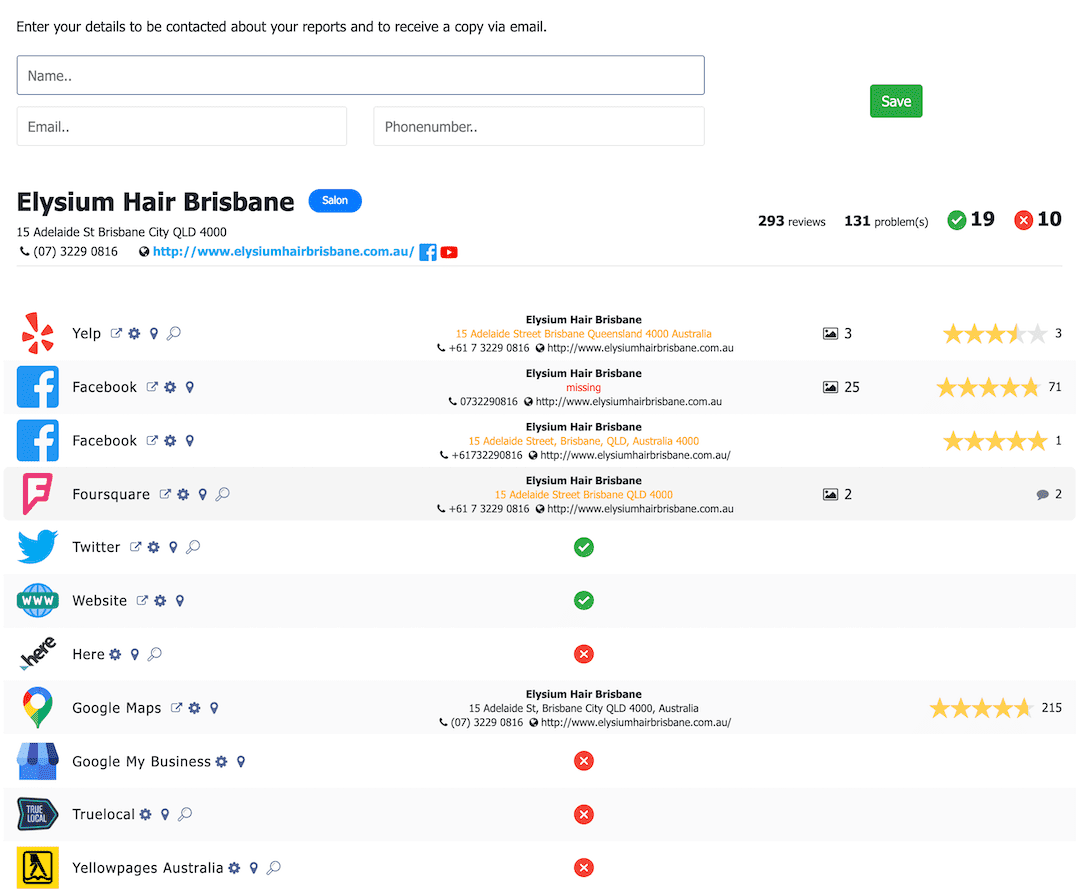The height and width of the screenshot is (894, 1080).
Task: Click the Foursquare logo
Action: coord(37,494)
